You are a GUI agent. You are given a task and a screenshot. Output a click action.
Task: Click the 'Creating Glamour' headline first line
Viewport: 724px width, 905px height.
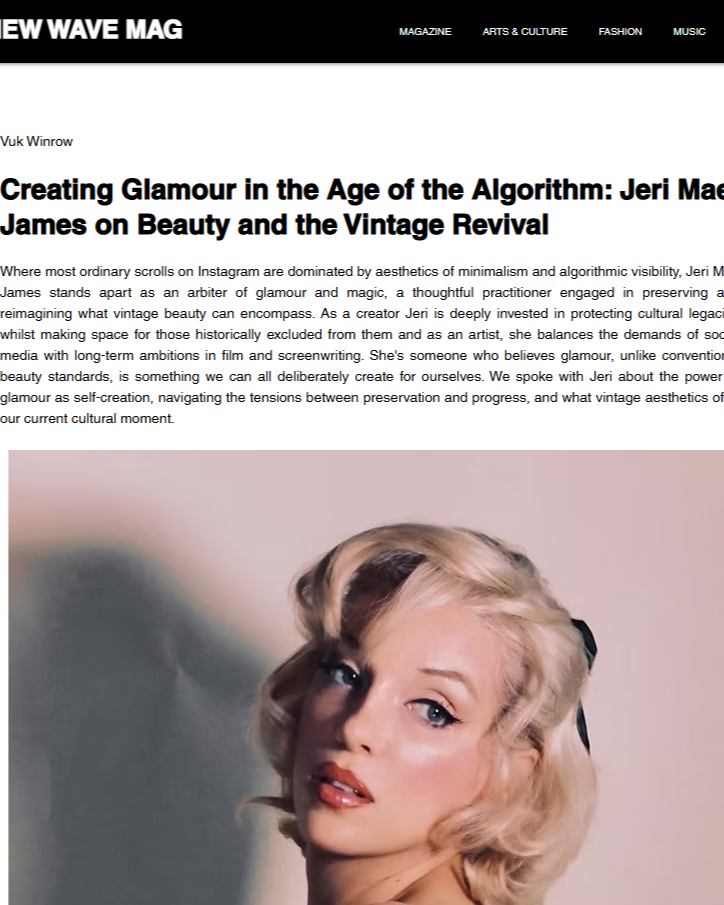362,190
